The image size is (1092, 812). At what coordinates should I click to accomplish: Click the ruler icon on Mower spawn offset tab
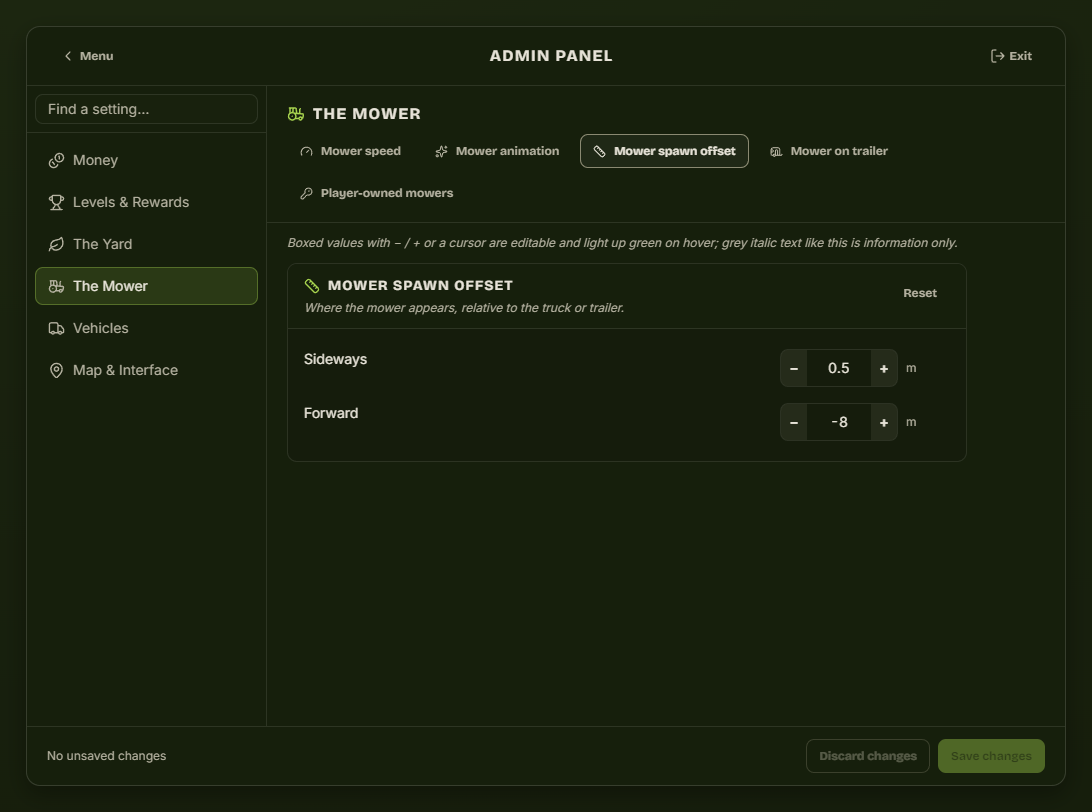600,151
